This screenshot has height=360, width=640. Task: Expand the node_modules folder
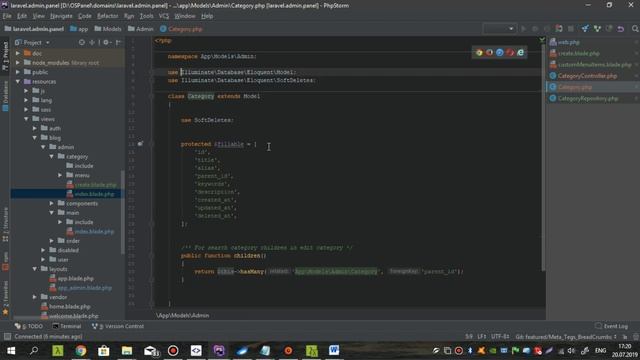click(18, 62)
